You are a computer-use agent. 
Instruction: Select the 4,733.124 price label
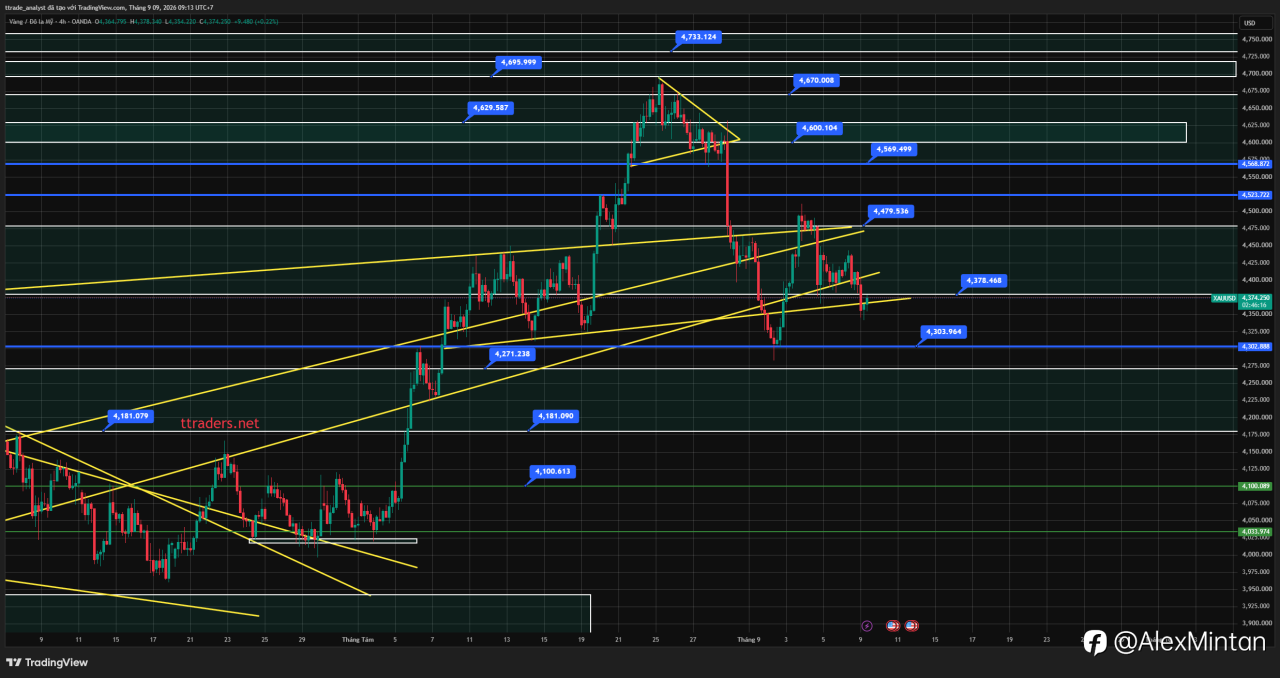coord(699,37)
